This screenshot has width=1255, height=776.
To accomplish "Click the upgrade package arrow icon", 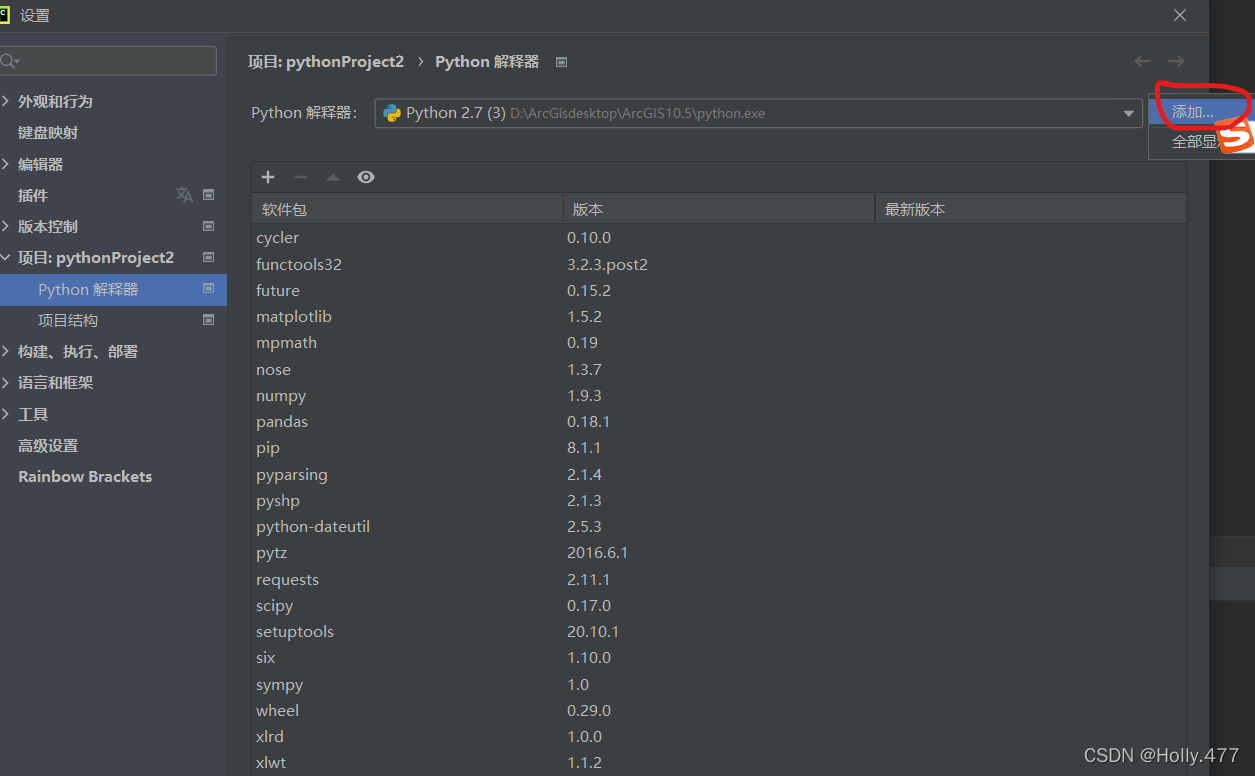I will click(333, 177).
